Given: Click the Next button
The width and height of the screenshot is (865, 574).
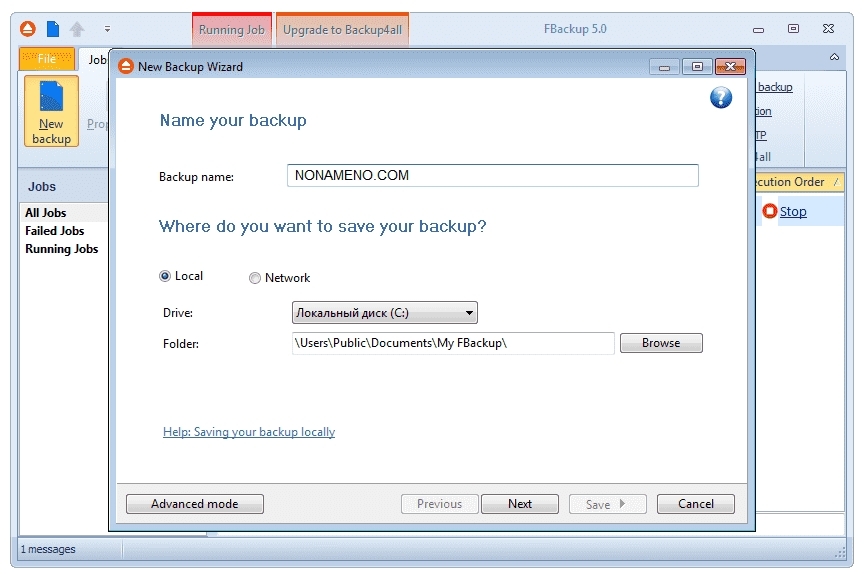Looking at the screenshot, I should (520, 504).
